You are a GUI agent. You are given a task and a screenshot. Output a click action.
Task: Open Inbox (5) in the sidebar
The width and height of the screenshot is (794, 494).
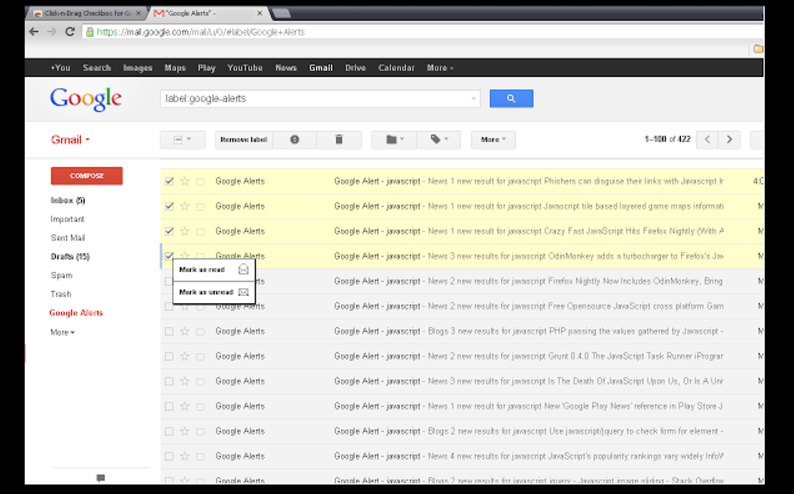(x=68, y=200)
